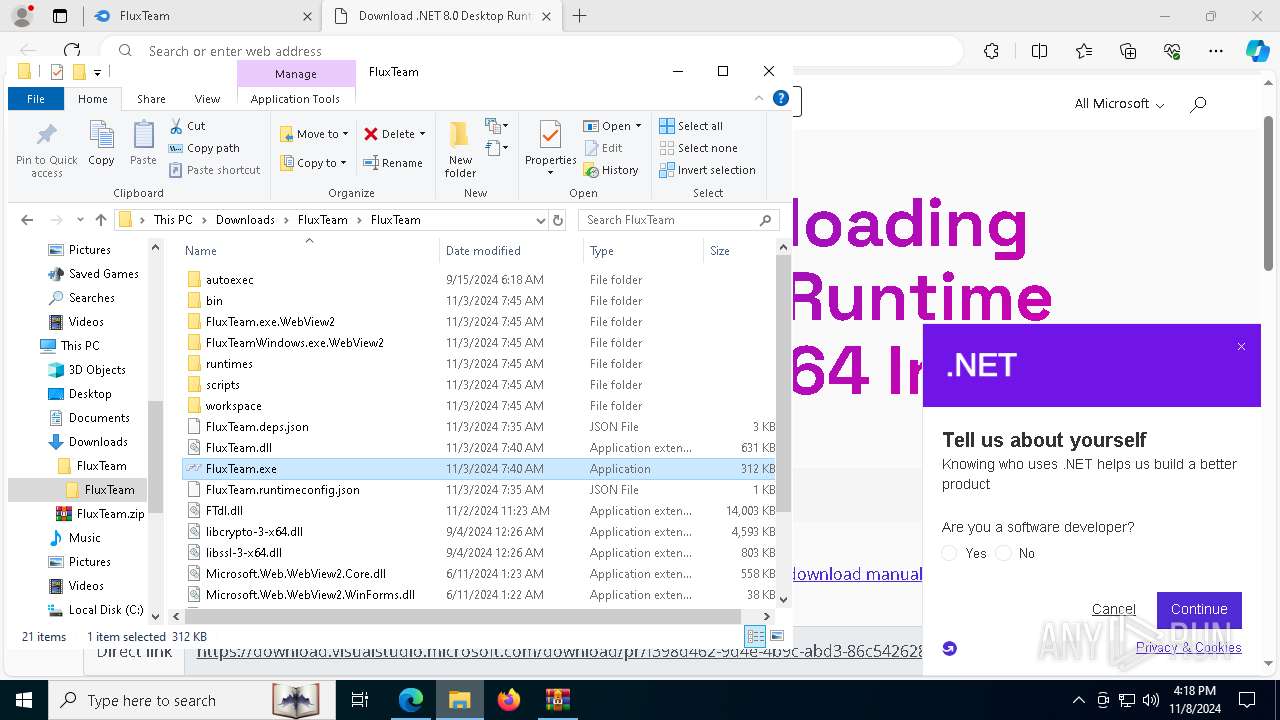Viewport: 1280px width, 720px height.
Task: Click Select all in ribbon
Action: pyautogui.click(x=691, y=126)
